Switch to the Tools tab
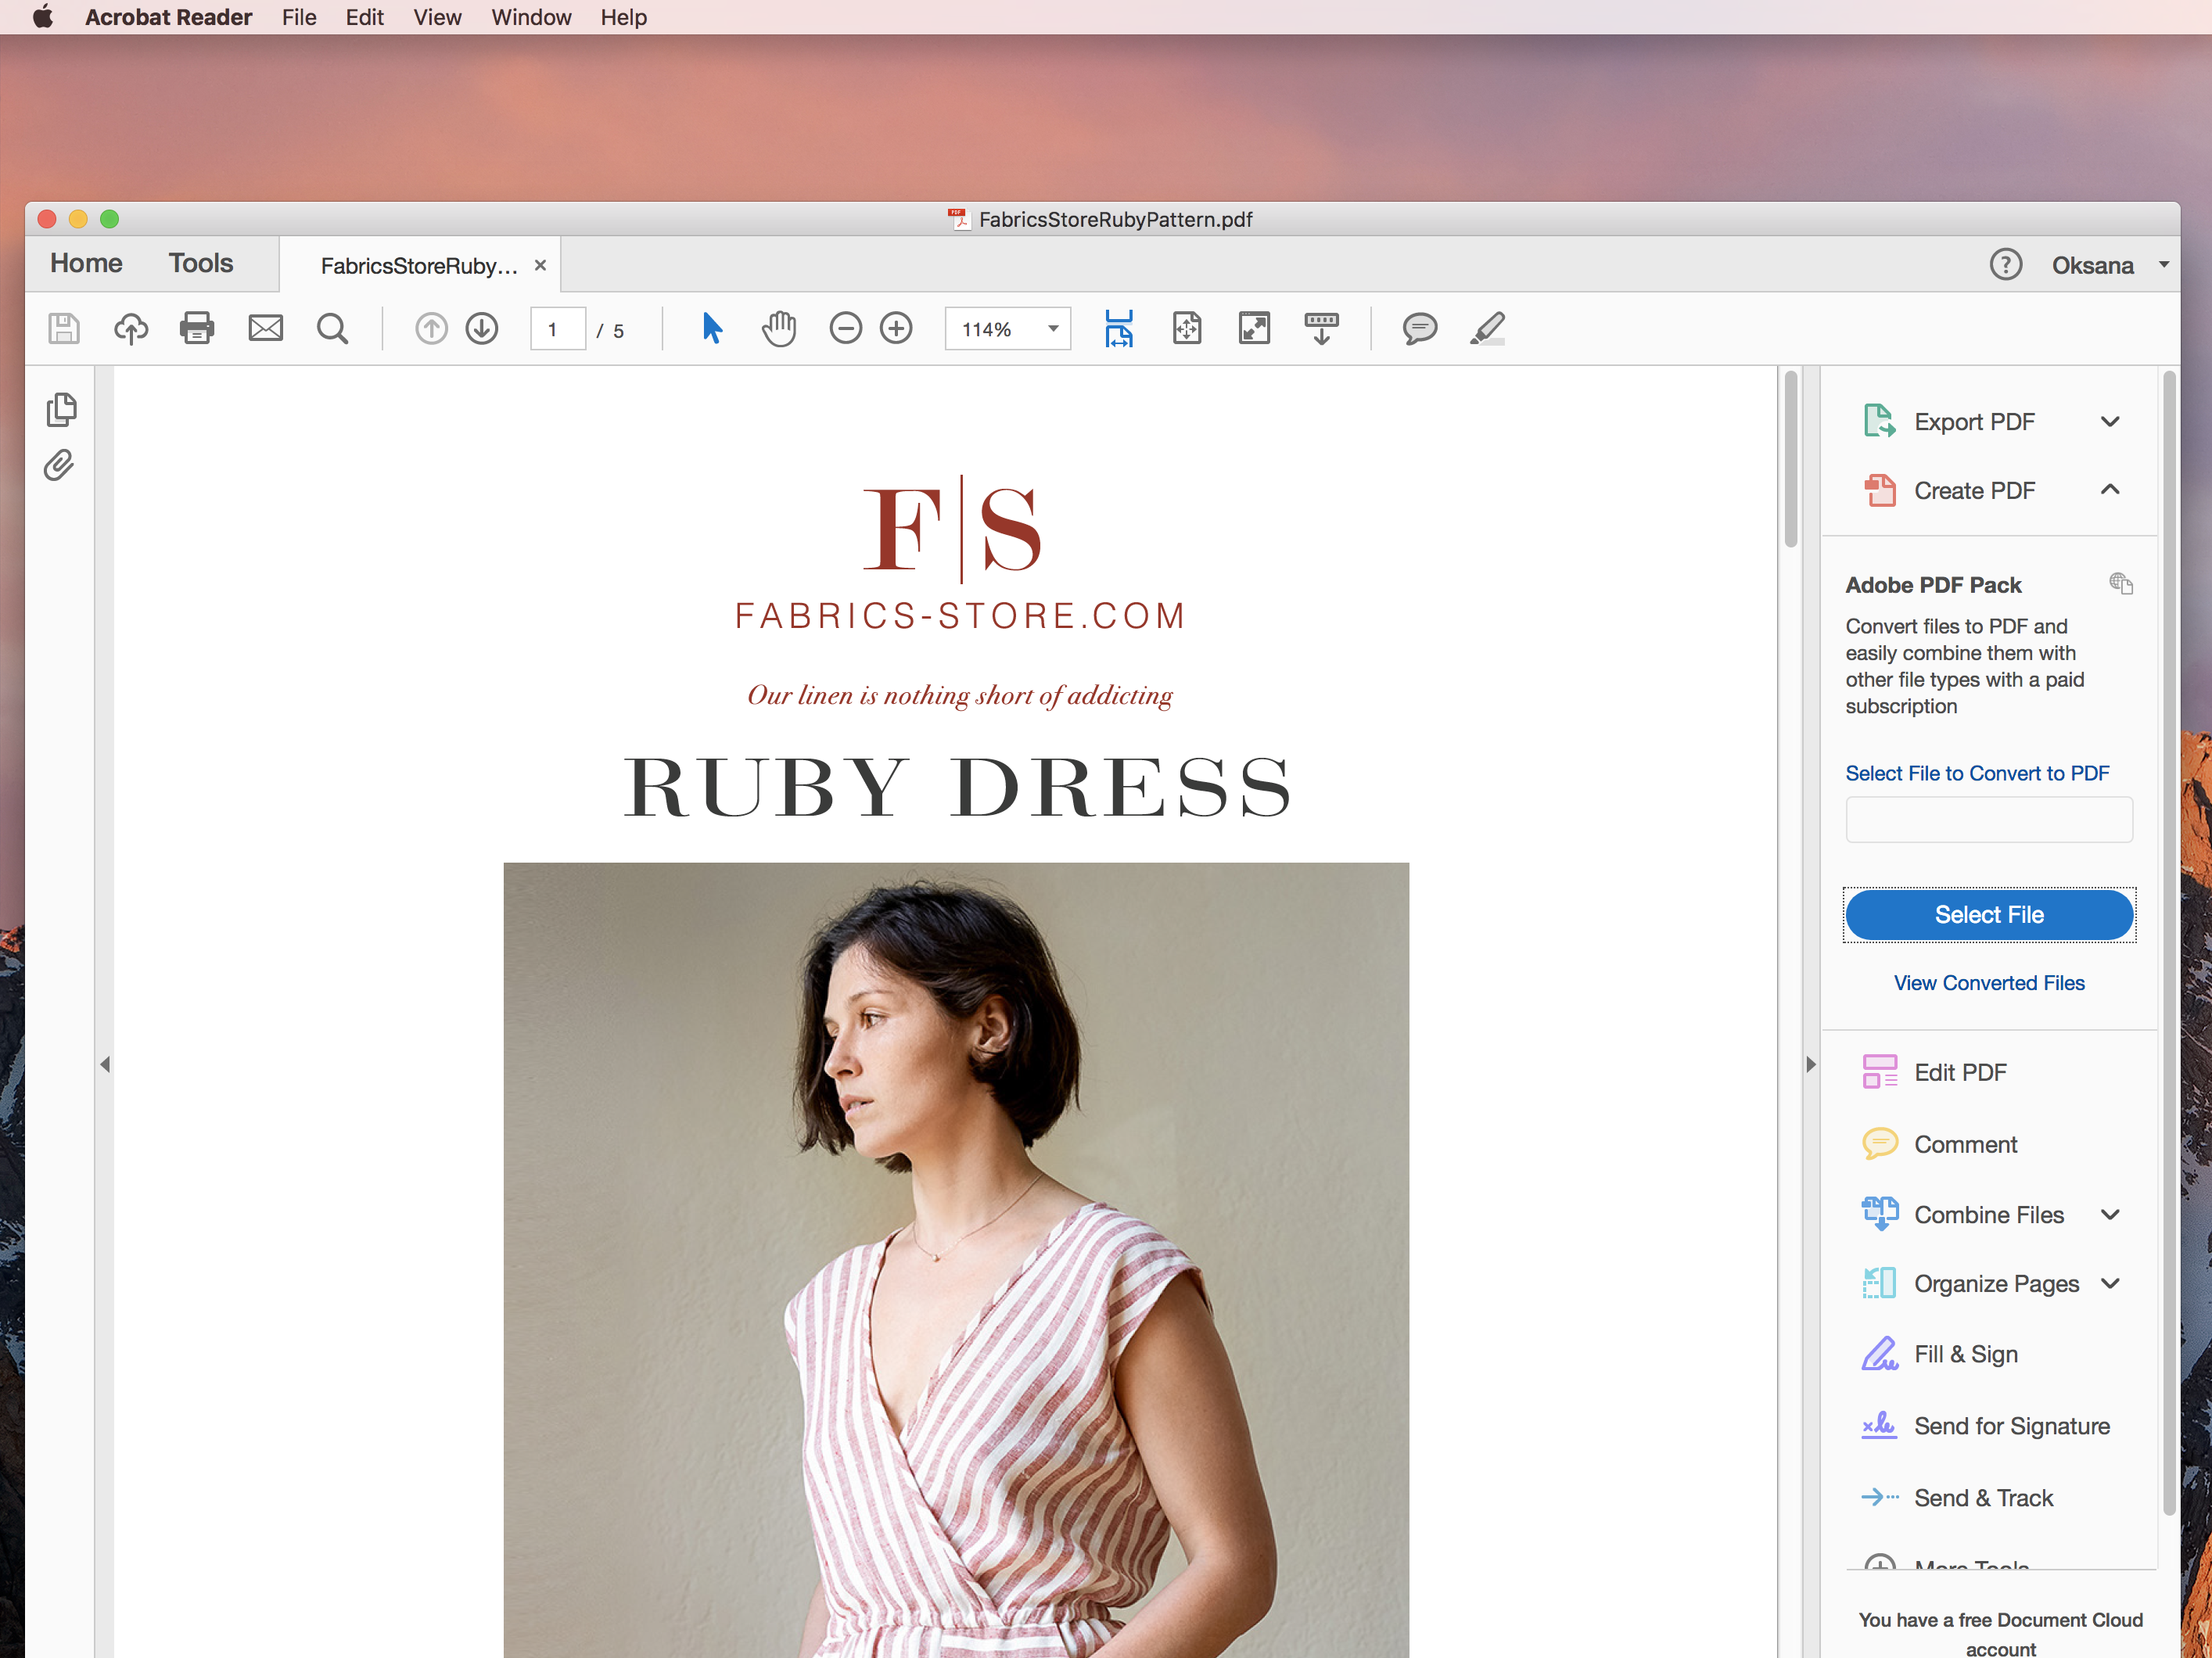This screenshot has height=1658, width=2212. point(200,263)
